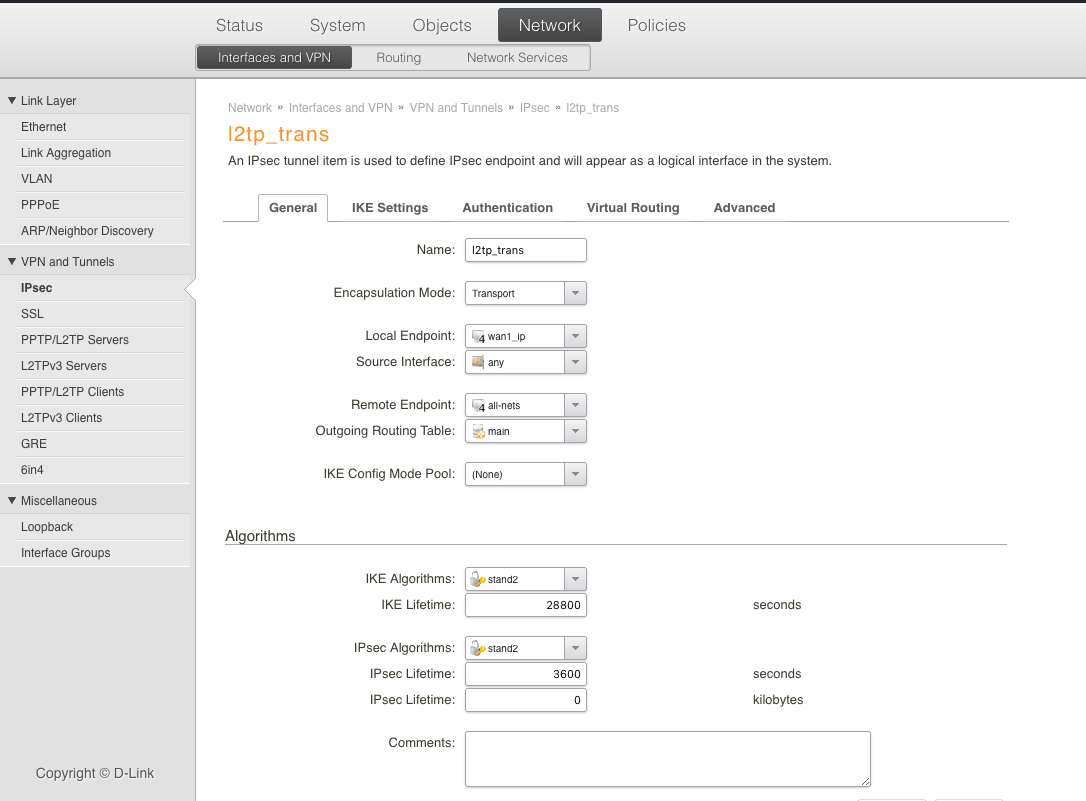The height and width of the screenshot is (801, 1086).
Task: Collapse the Miscellaneous sidebar section
Action: click(x=12, y=501)
